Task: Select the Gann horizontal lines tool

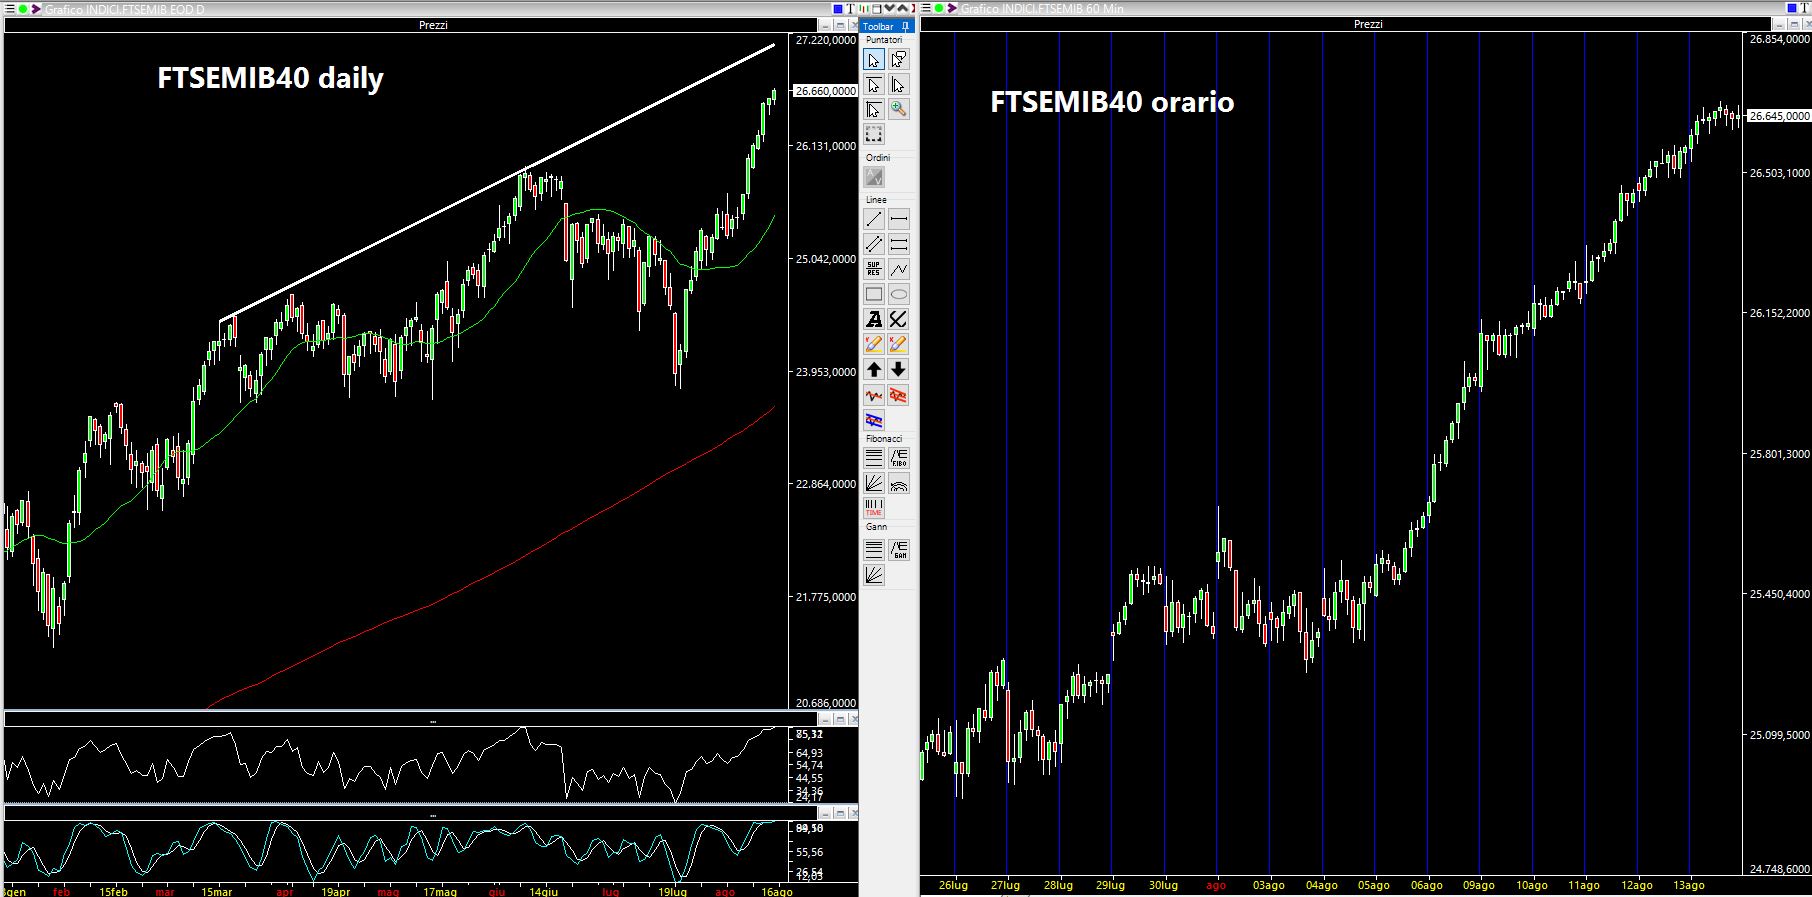Action: pos(874,549)
